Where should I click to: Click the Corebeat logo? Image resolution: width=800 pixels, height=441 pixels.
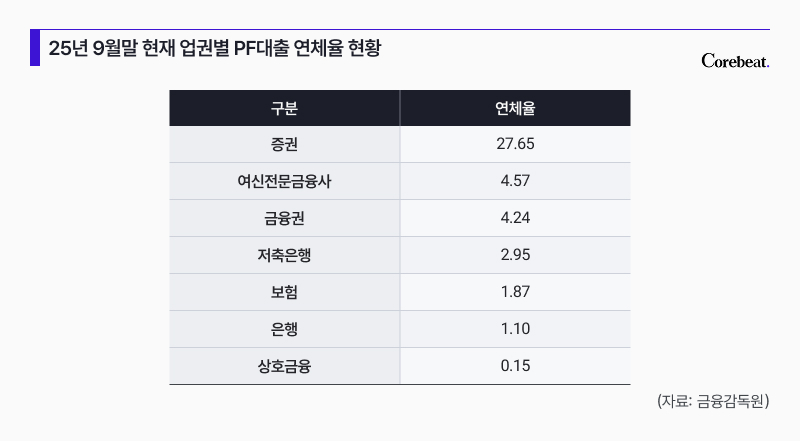coord(735,62)
